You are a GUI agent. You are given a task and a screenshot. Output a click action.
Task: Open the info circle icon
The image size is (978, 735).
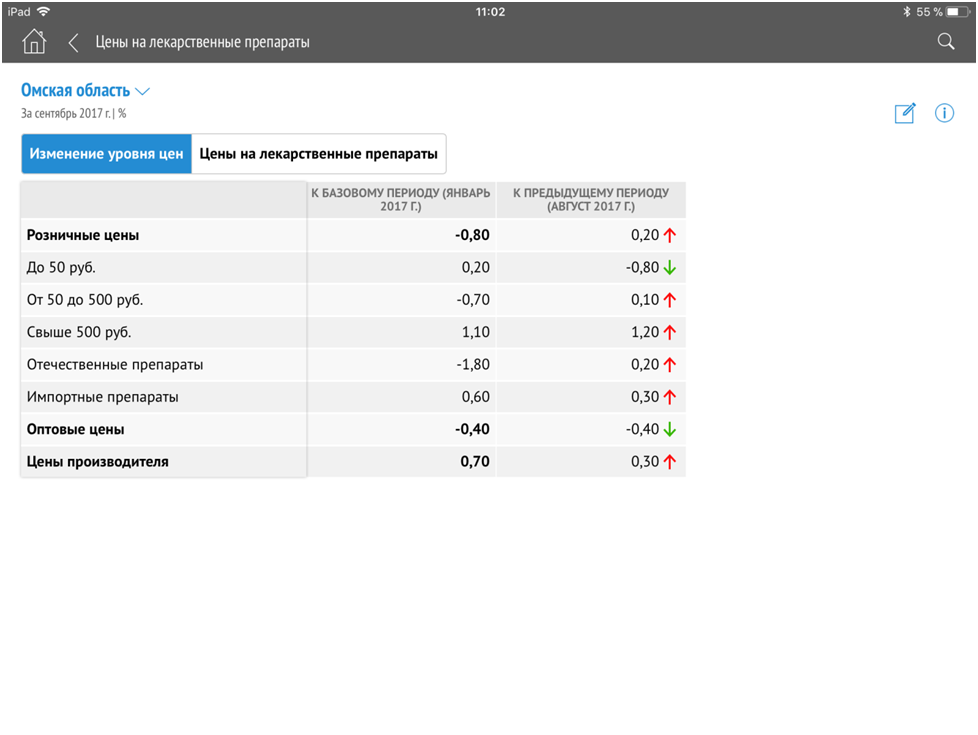944,113
